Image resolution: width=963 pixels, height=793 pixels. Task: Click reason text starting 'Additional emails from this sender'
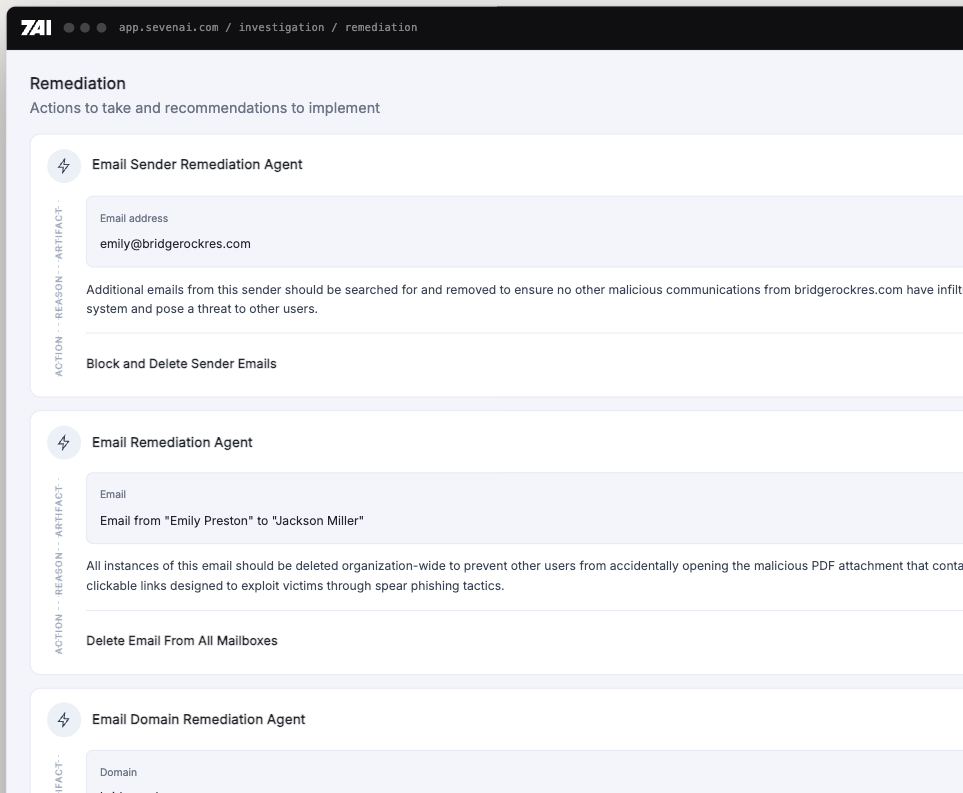pos(524,299)
